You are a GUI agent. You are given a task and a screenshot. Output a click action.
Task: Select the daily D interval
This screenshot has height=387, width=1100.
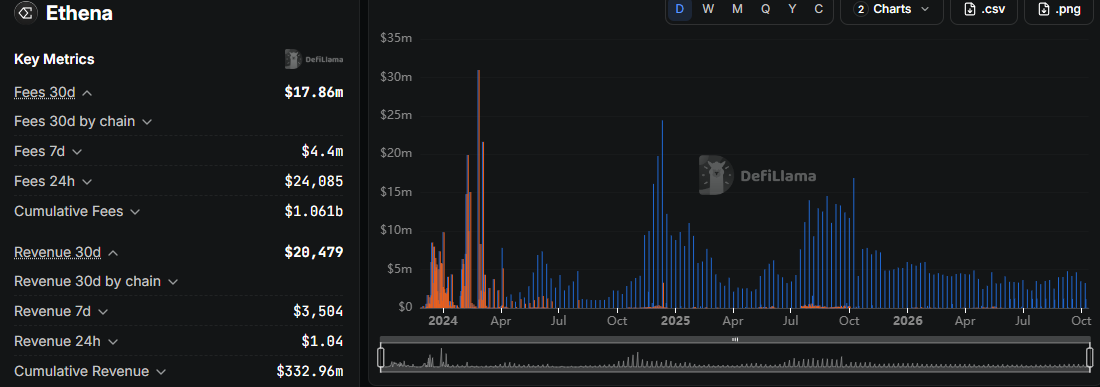point(679,9)
